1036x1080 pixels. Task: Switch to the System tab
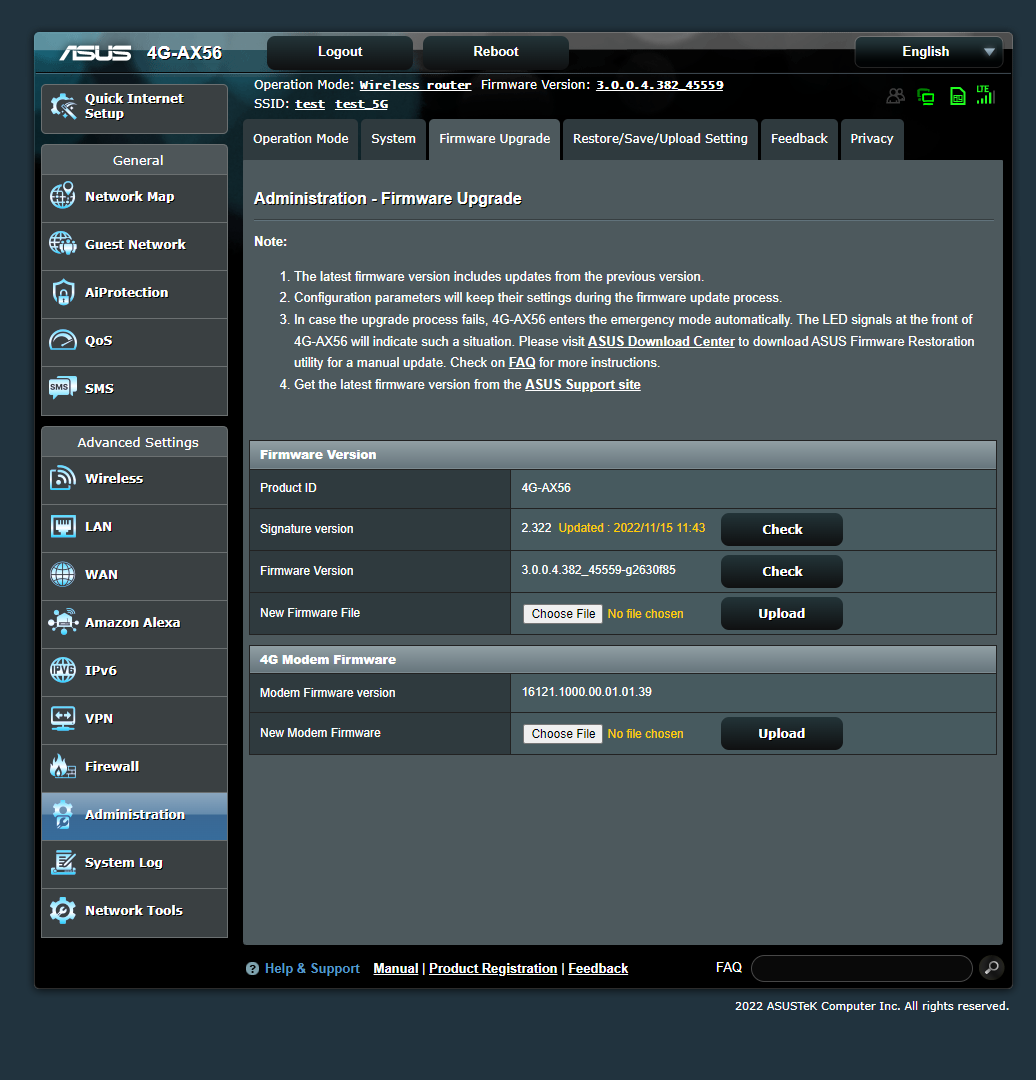pos(393,139)
